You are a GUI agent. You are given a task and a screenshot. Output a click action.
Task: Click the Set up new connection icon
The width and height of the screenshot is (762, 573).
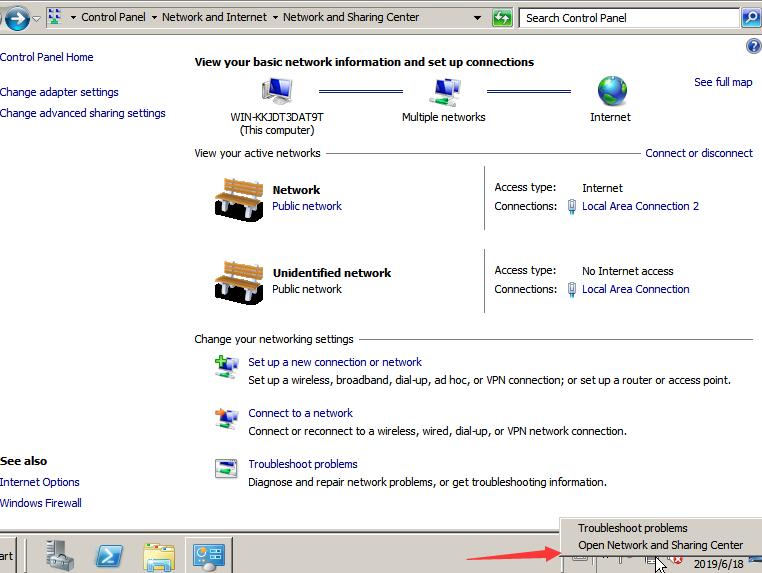pos(227,368)
